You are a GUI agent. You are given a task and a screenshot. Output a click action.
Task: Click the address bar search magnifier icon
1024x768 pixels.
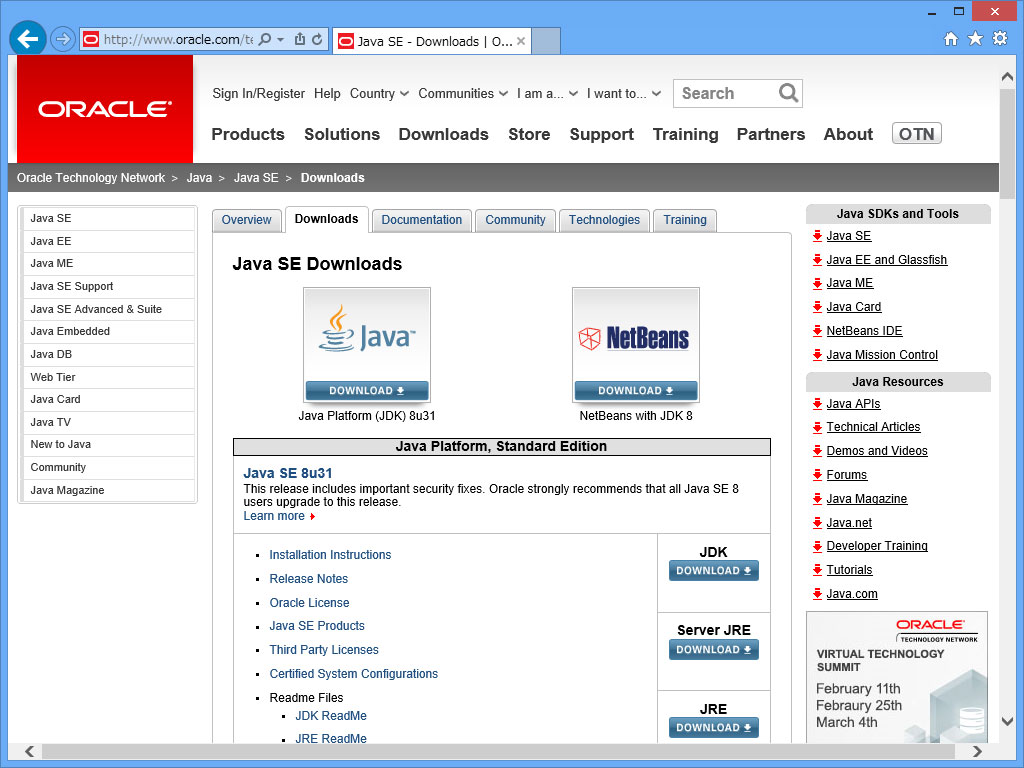[x=264, y=39]
